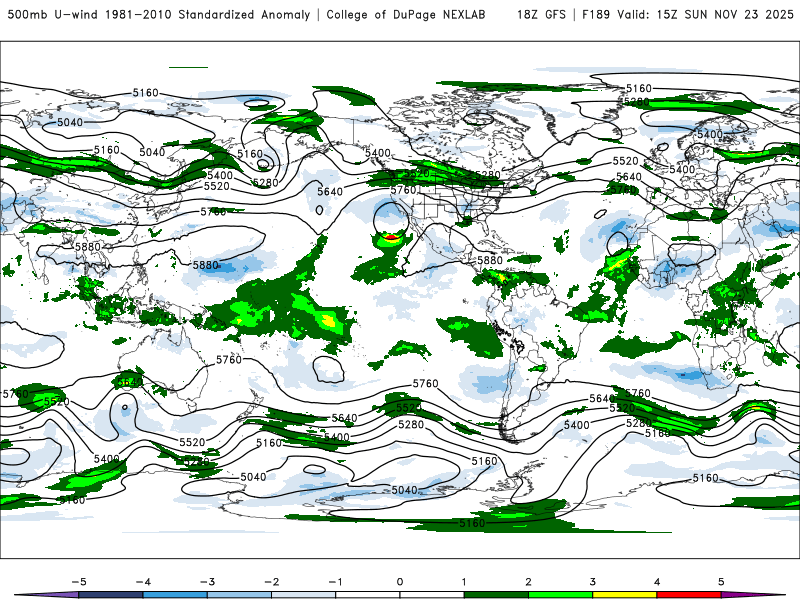Screen dimensions: 800x600
Task: Click the "2" colorbar label
Action: click(x=529, y=582)
